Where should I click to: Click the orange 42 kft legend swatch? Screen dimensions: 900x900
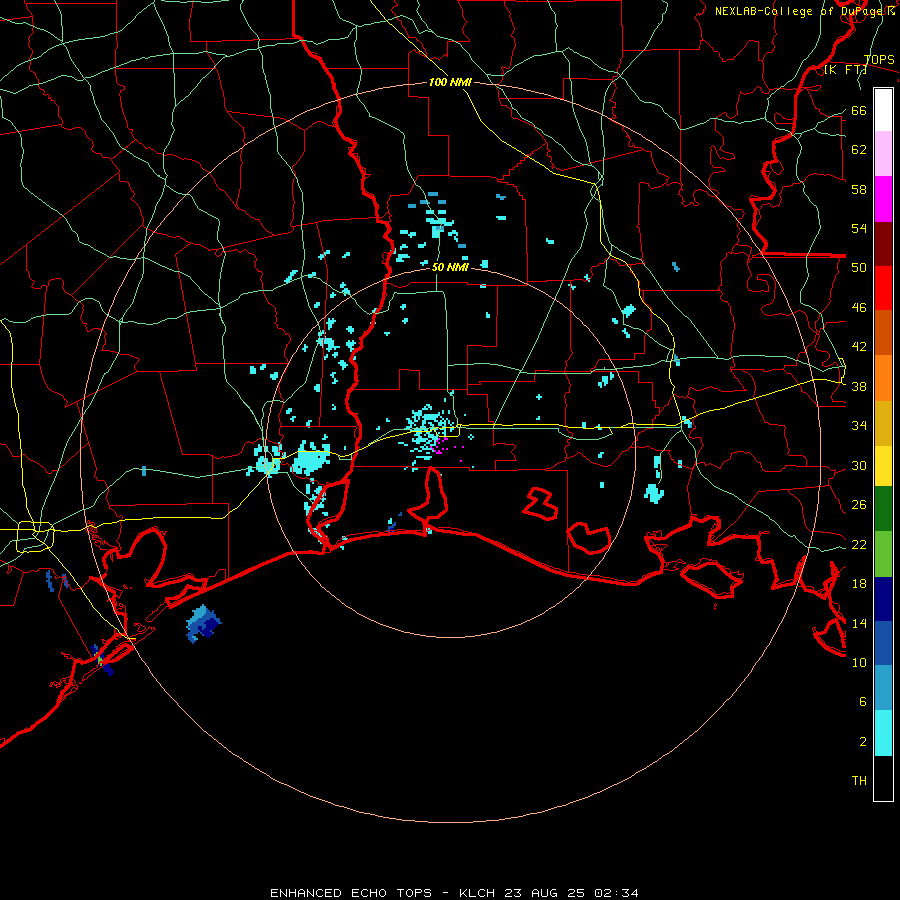883,378
